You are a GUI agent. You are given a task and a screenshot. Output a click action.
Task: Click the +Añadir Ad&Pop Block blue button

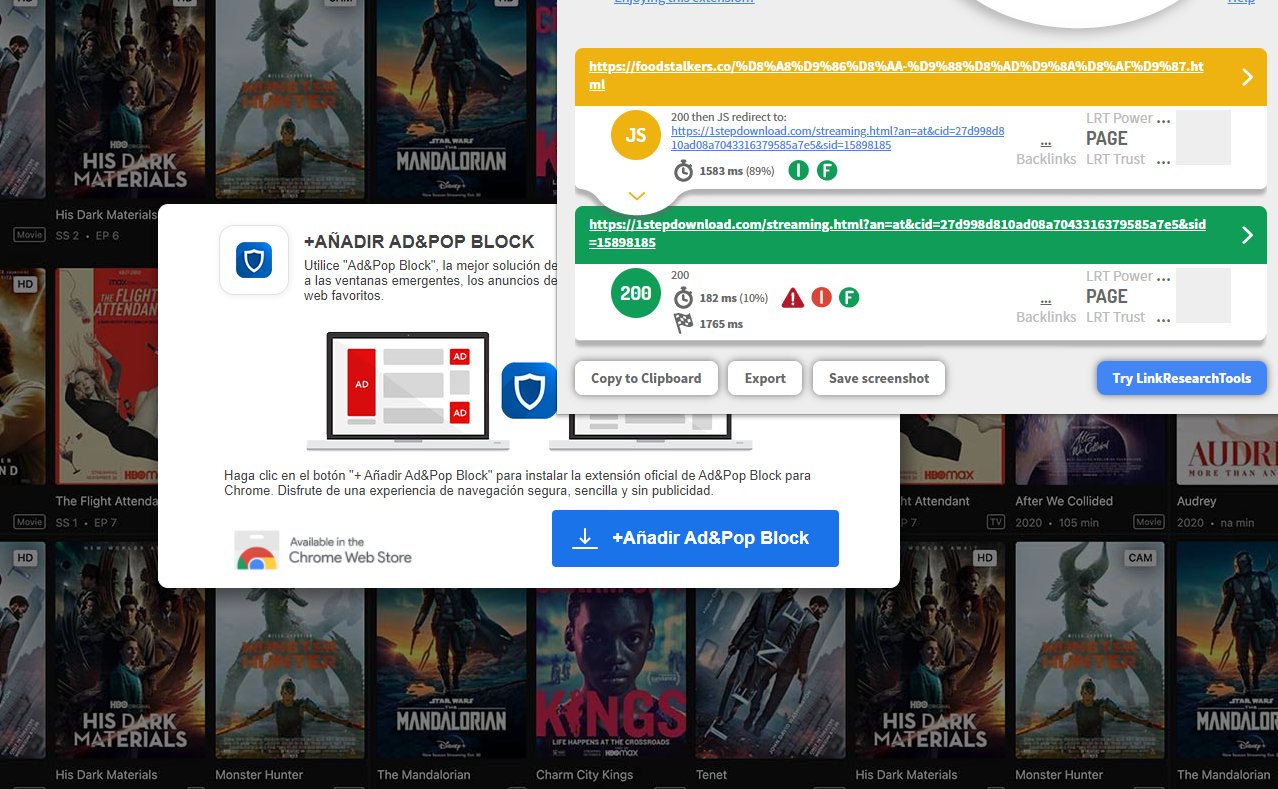[x=695, y=538]
